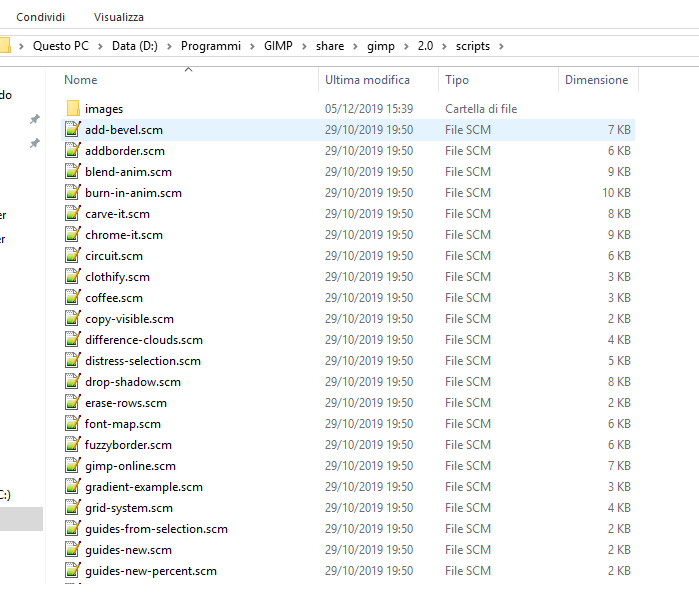Select the addborder.scm file icon
Viewport: 699px width, 607px height.
(73, 150)
